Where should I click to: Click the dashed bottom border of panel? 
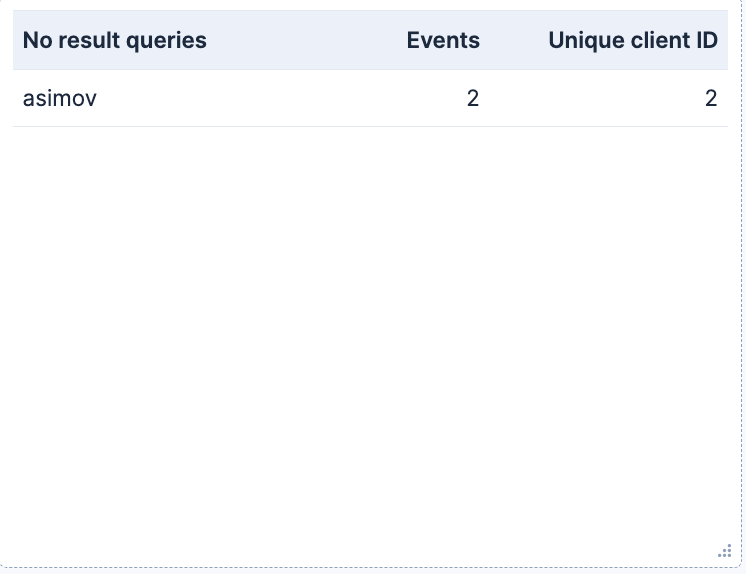[370, 567]
